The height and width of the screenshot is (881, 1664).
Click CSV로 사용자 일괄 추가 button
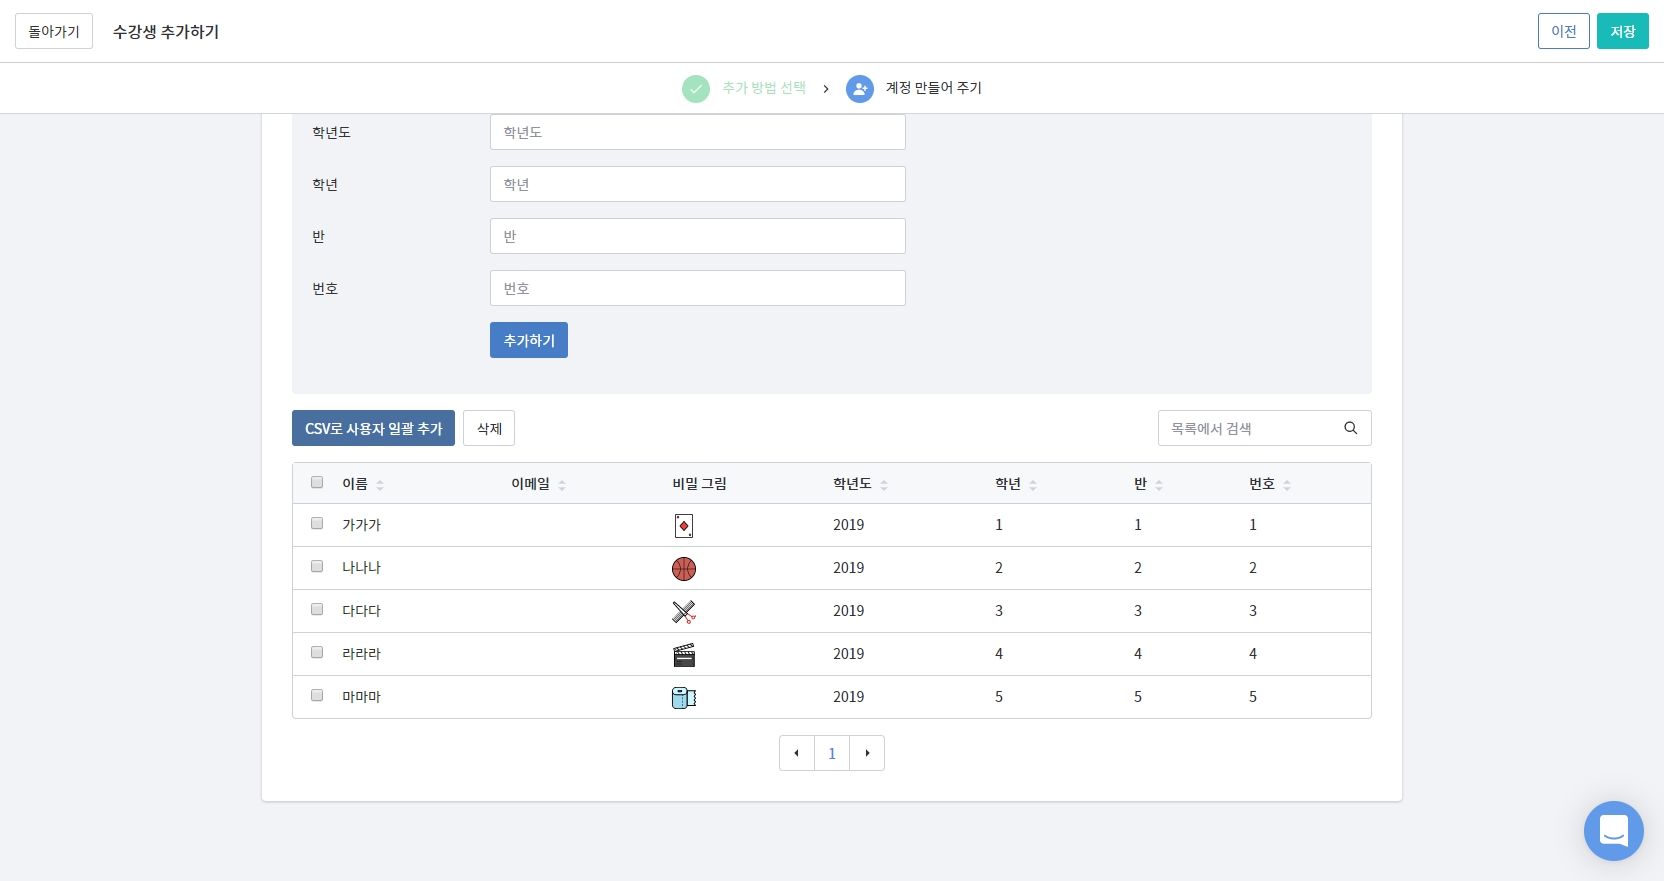(x=373, y=428)
